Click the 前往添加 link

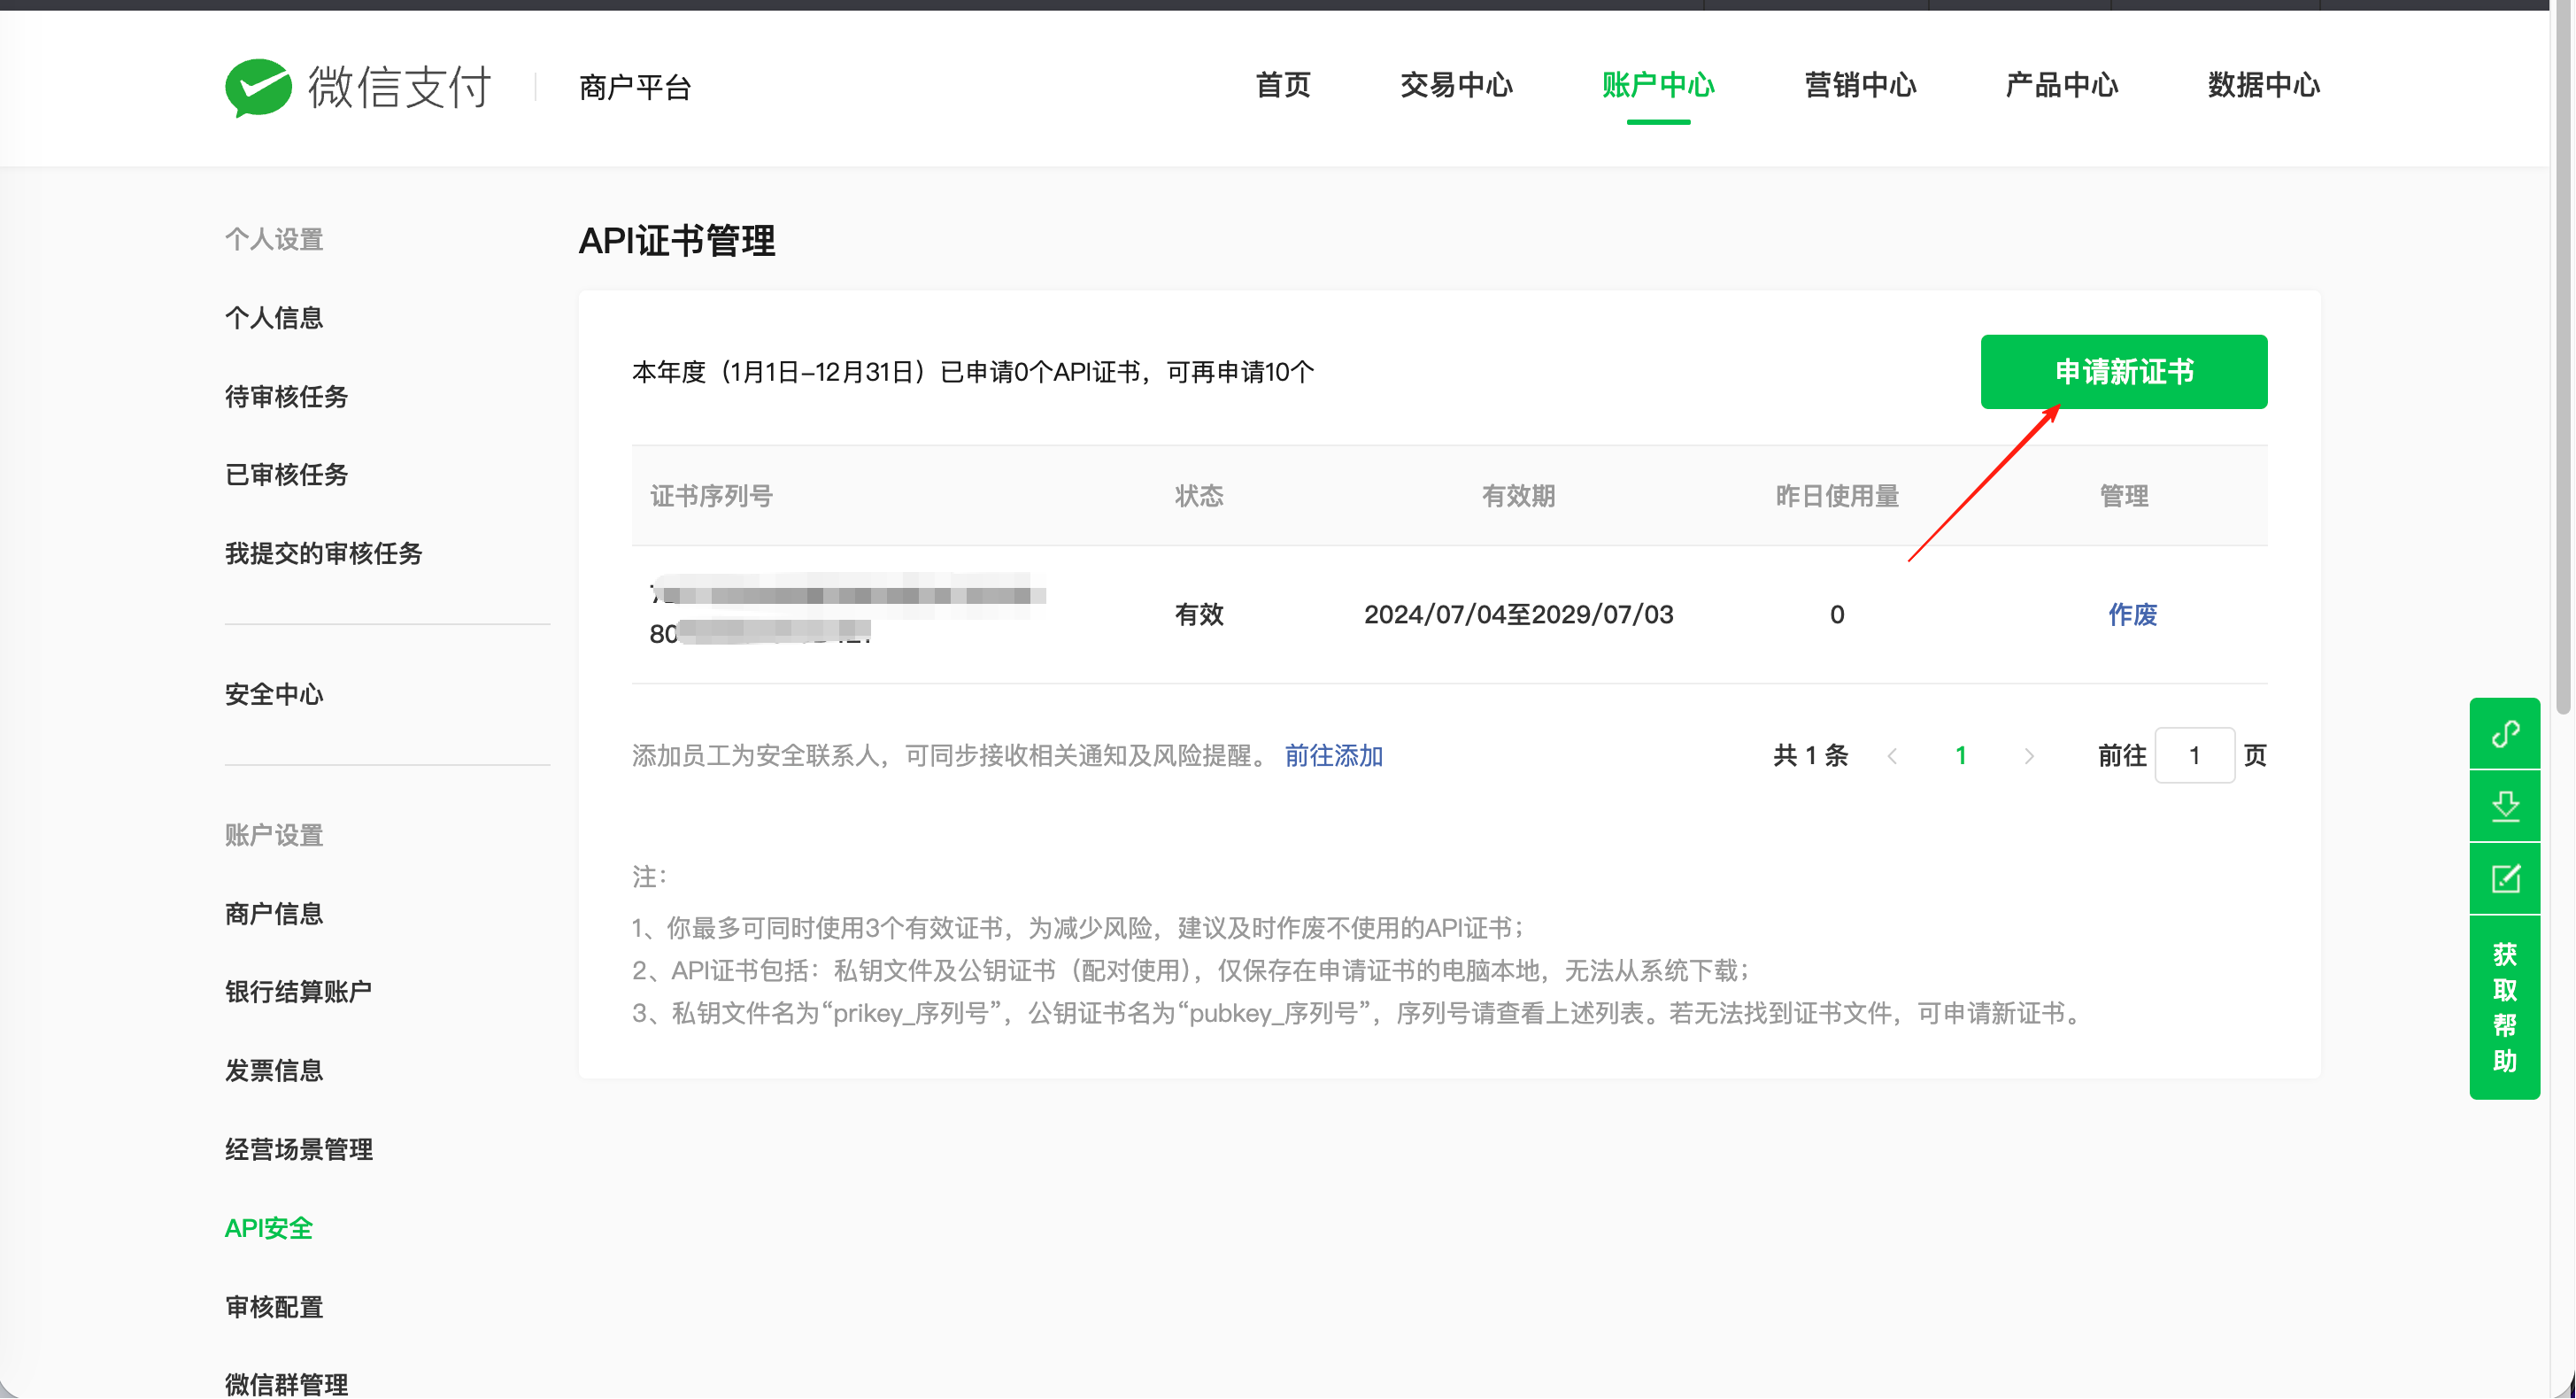(1334, 756)
